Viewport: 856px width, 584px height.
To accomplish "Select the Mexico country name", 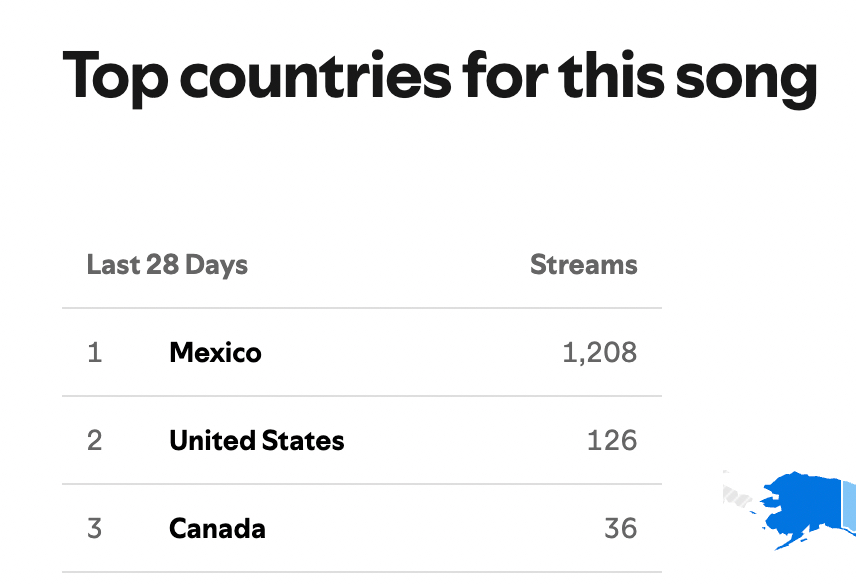I will coord(215,353).
